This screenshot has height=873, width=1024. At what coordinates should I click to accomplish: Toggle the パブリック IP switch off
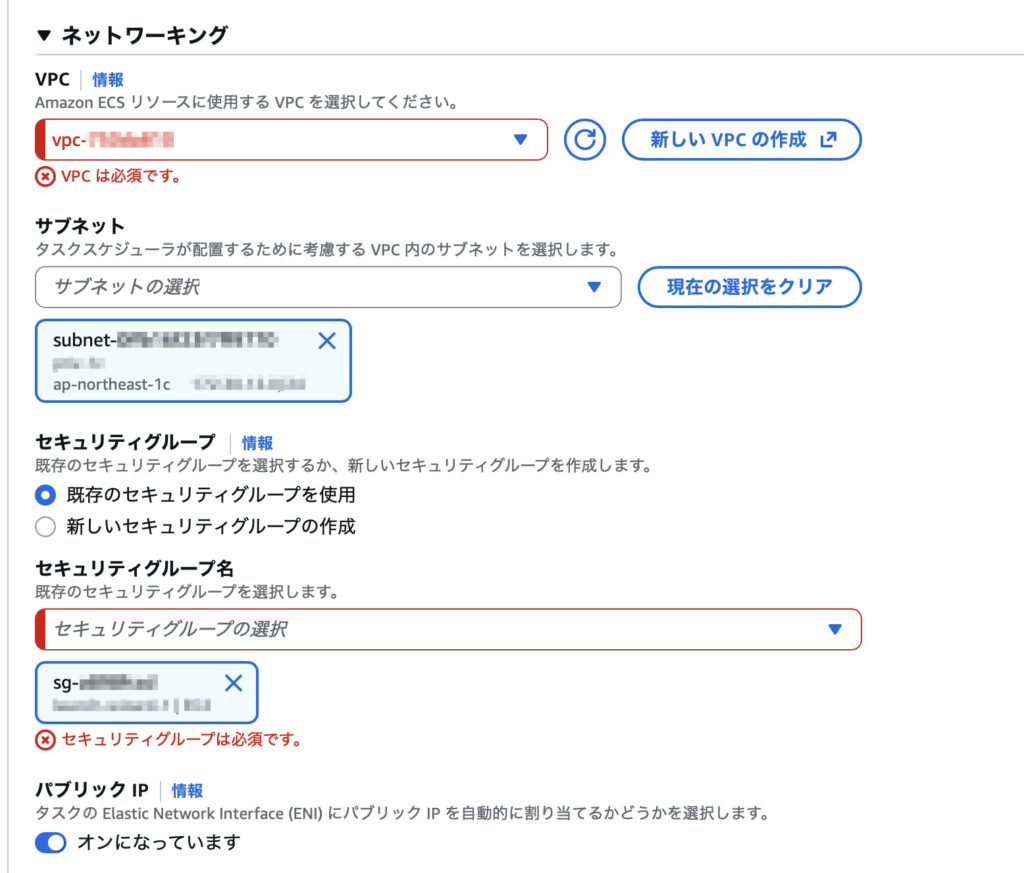(x=50, y=843)
